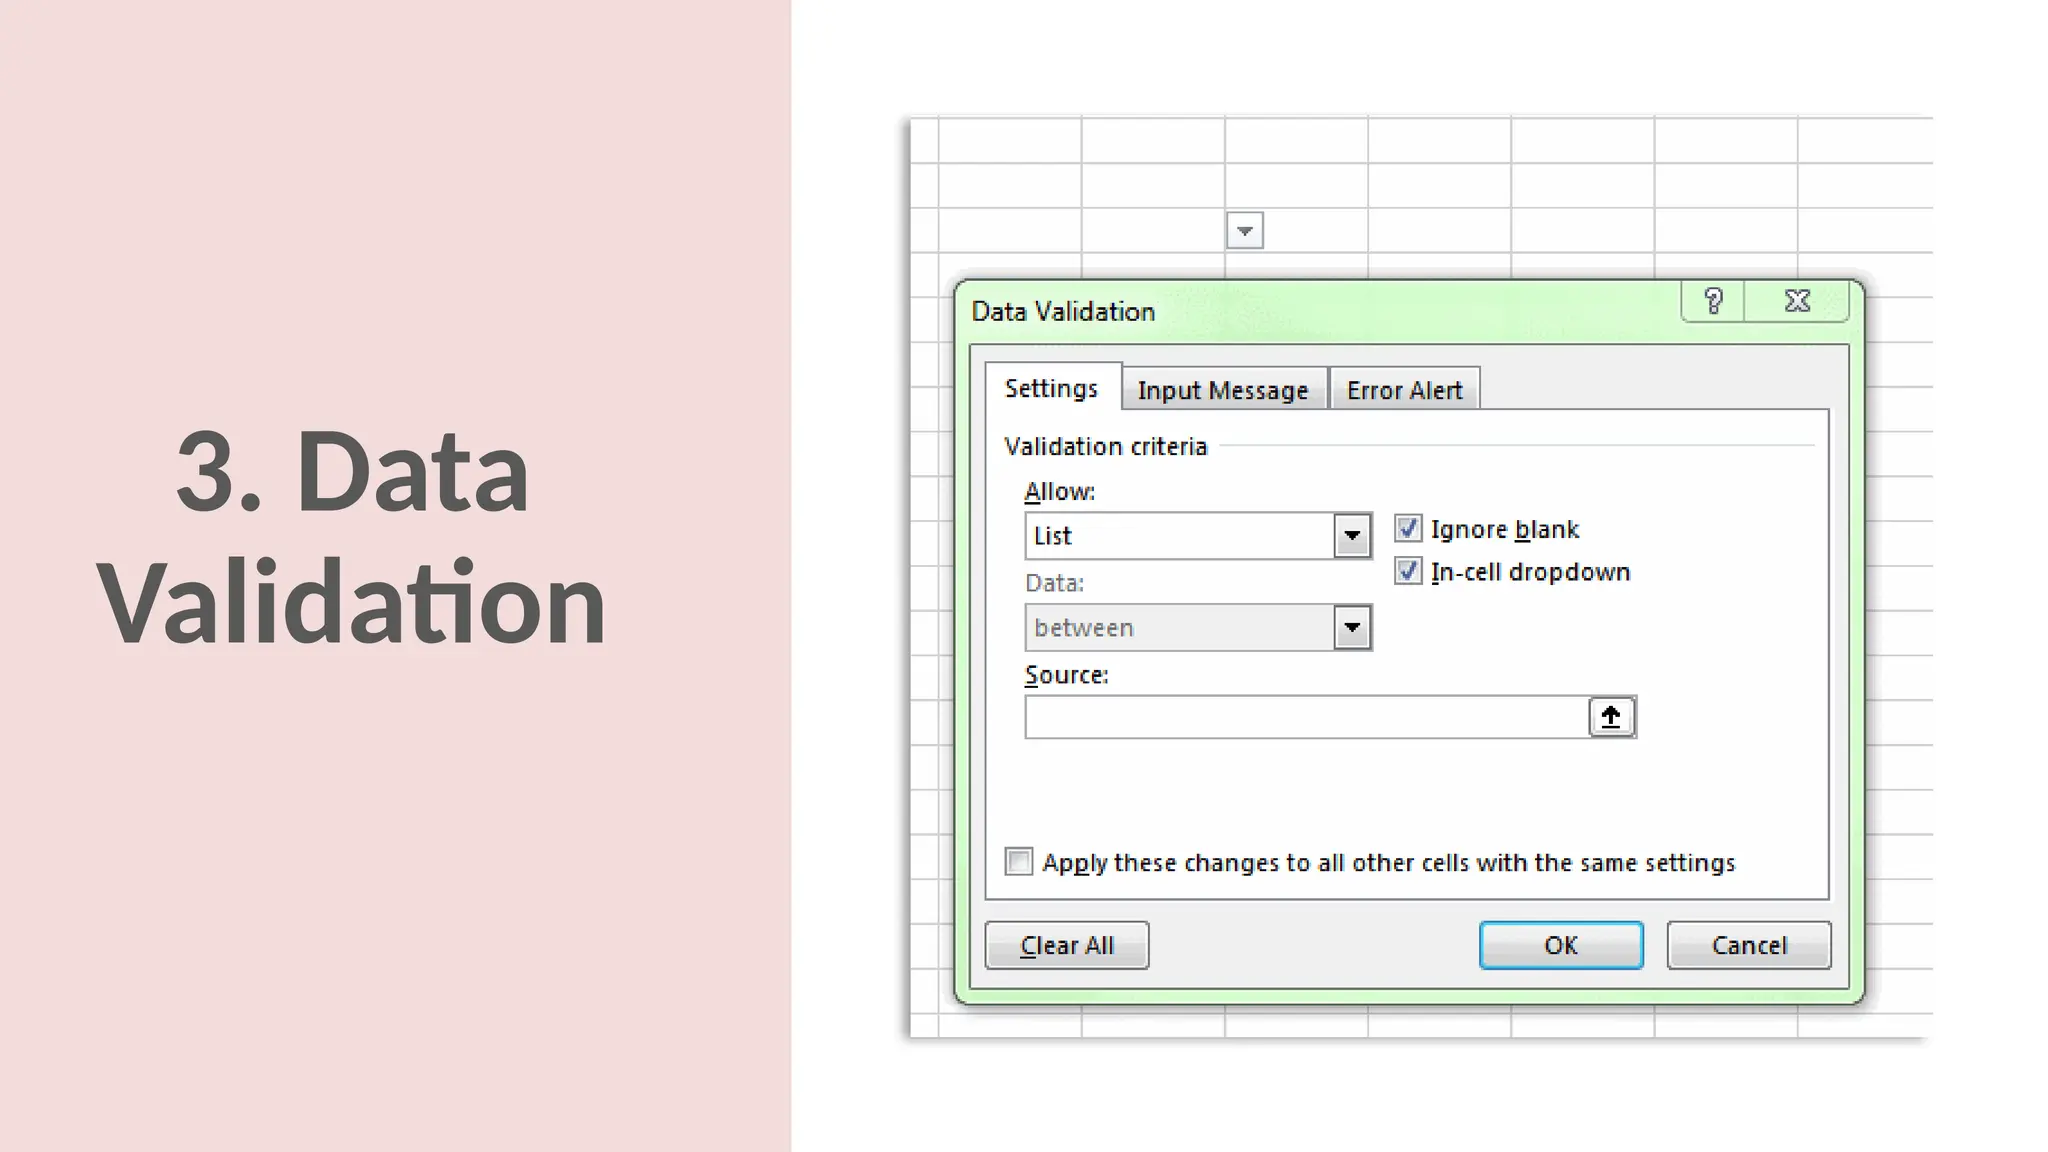
Task: Click the Validation criteria label
Action: point(1106,446)
